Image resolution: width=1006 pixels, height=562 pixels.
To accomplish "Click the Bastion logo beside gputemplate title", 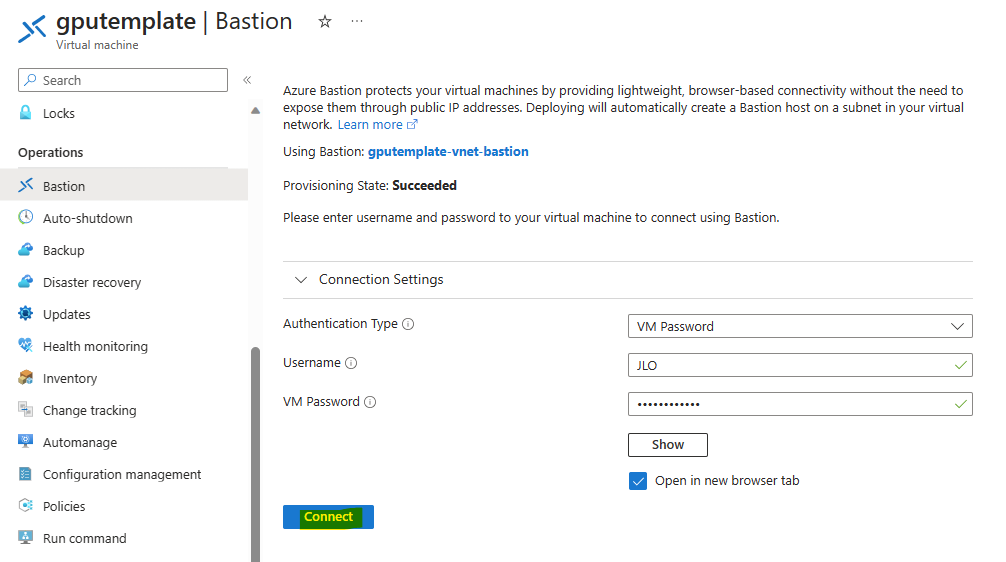I will [32, 29].
